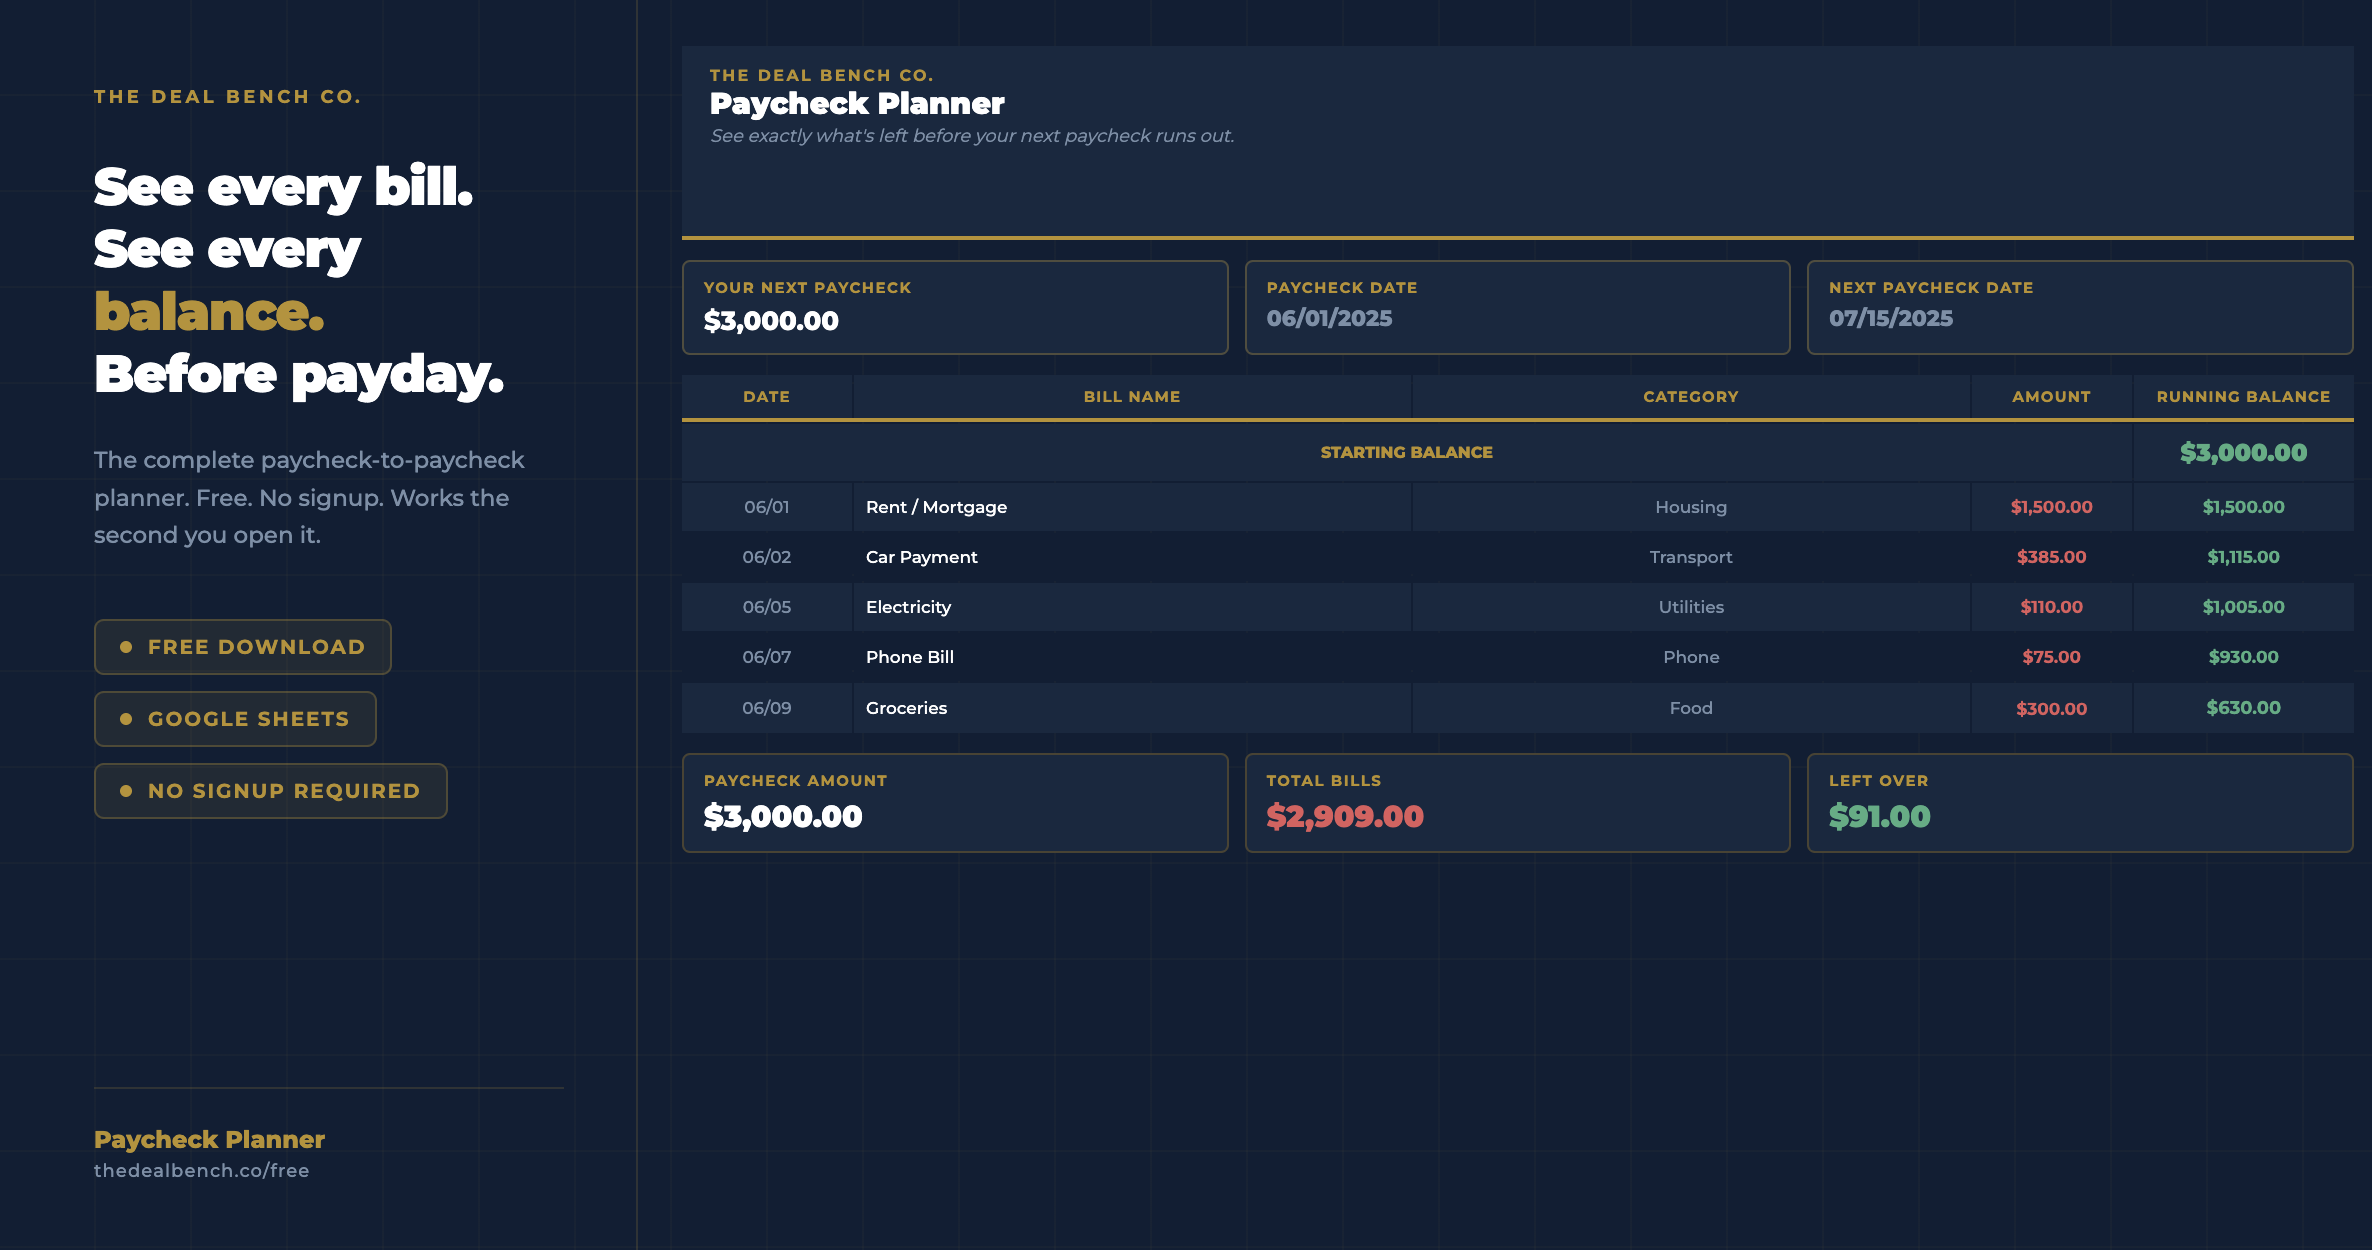Click the Total Bills $2,909.00 value
The width and height of the screenshot is (2372, 1250).
pyautogui.click(x=1345, y=817)
